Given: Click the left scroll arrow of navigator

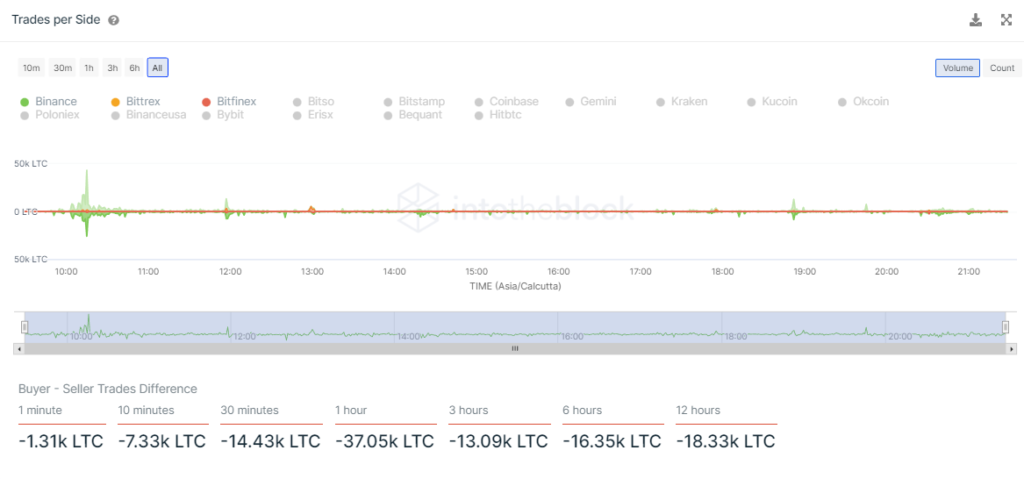Looking at the screenshot, I should tap(18, 349).
